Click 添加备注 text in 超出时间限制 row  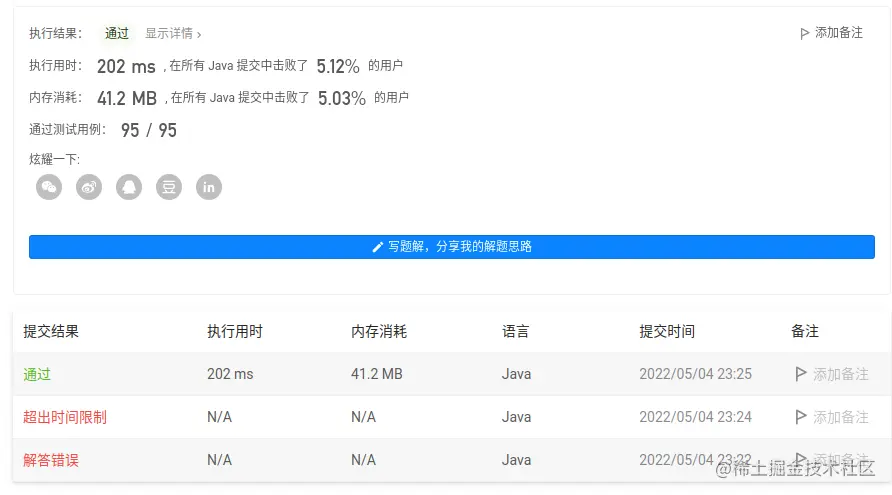841,417
